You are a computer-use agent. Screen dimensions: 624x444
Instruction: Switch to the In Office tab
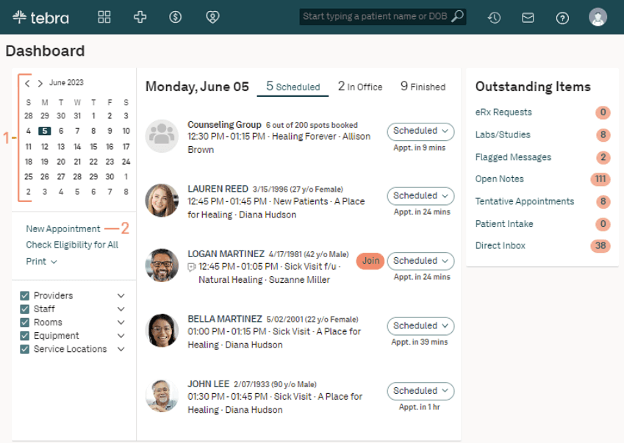[360, 87]
